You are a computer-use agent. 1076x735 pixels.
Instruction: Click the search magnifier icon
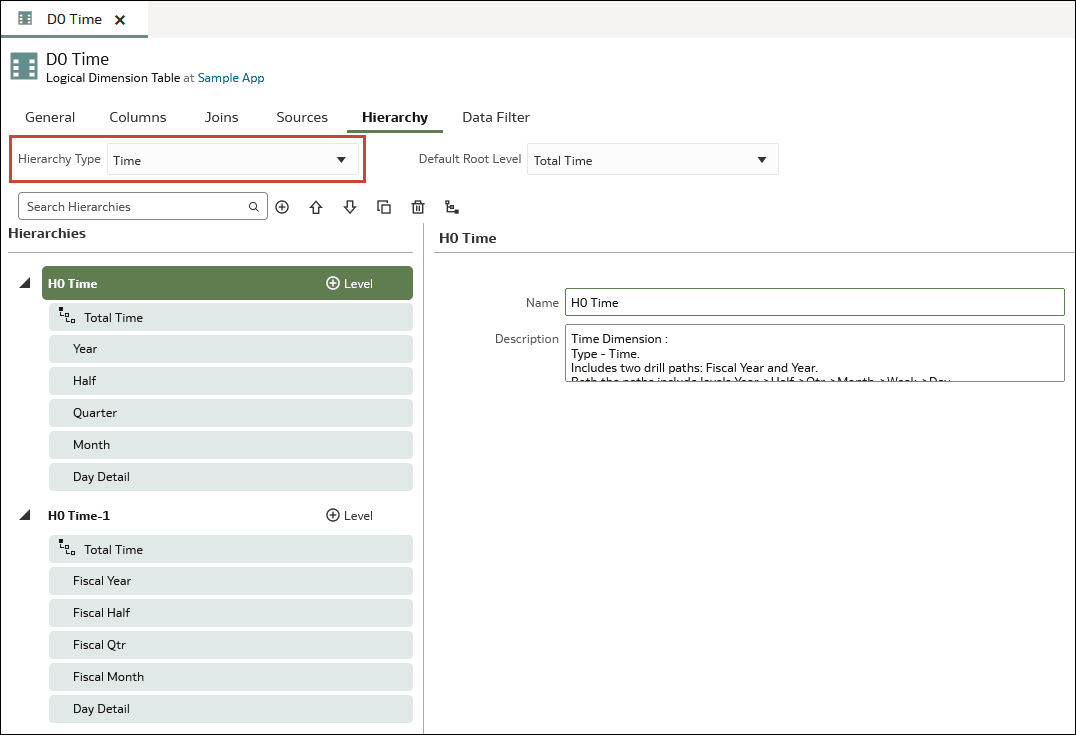click(x=253, y=207)
